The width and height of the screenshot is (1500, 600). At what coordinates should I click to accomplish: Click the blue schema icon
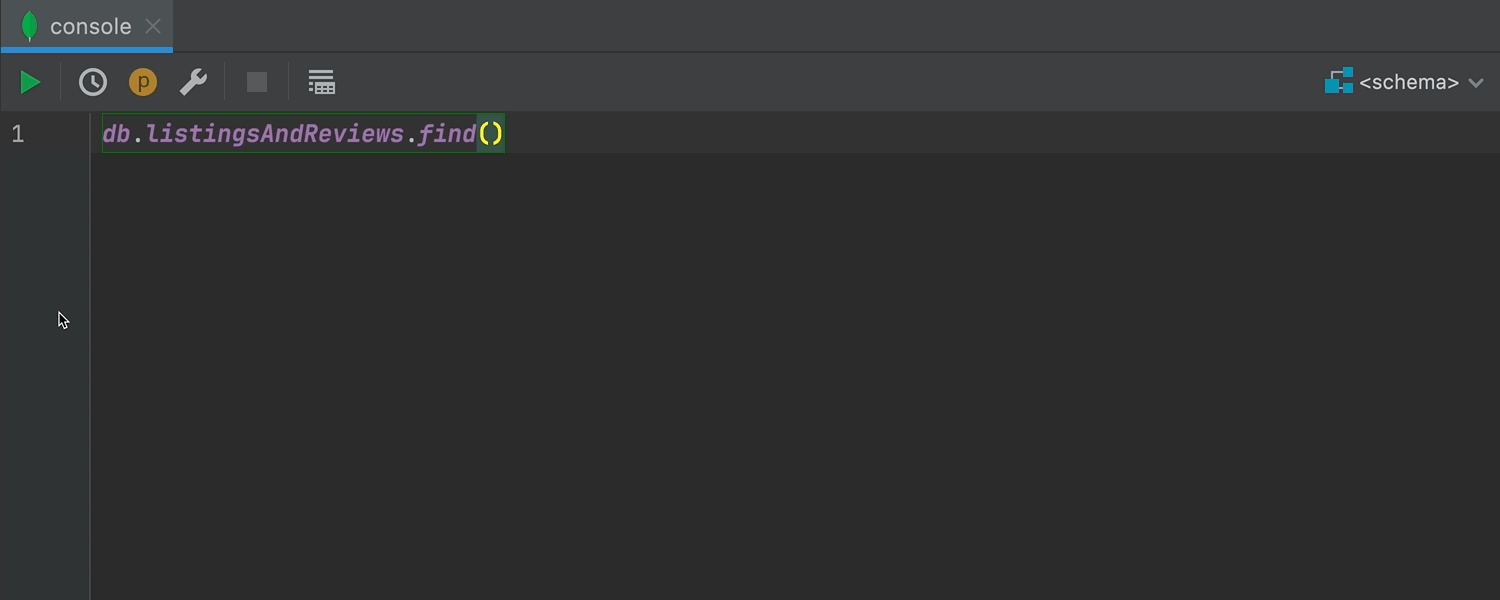(1338, 82)
